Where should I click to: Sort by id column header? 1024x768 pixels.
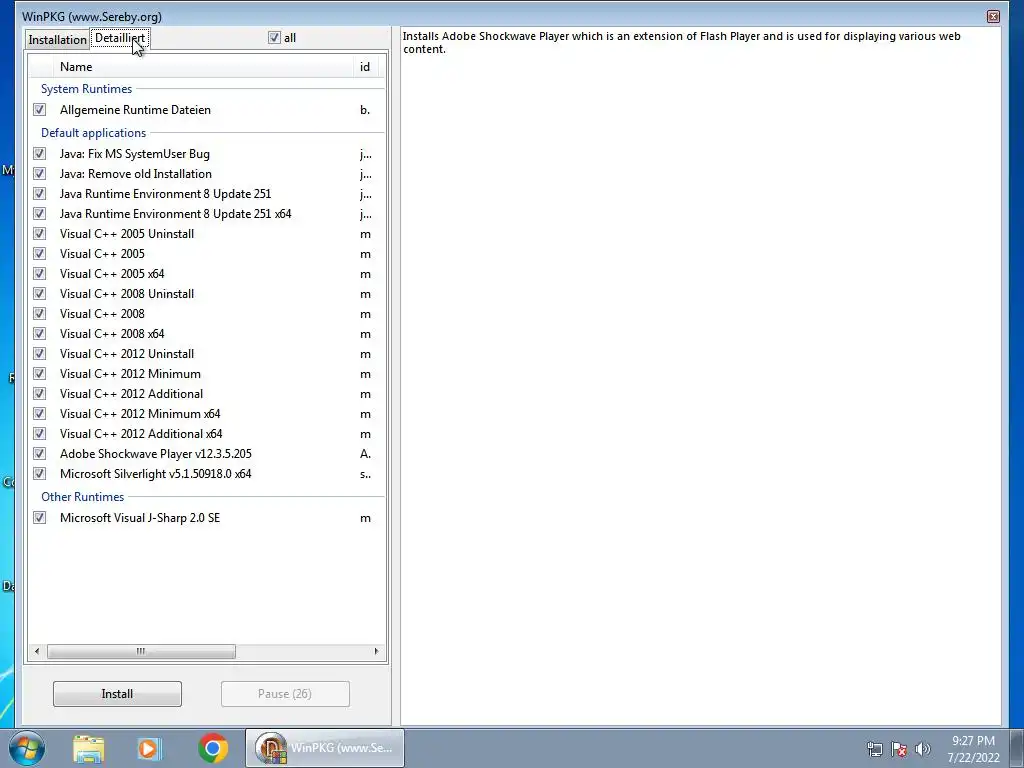[365, 67]
